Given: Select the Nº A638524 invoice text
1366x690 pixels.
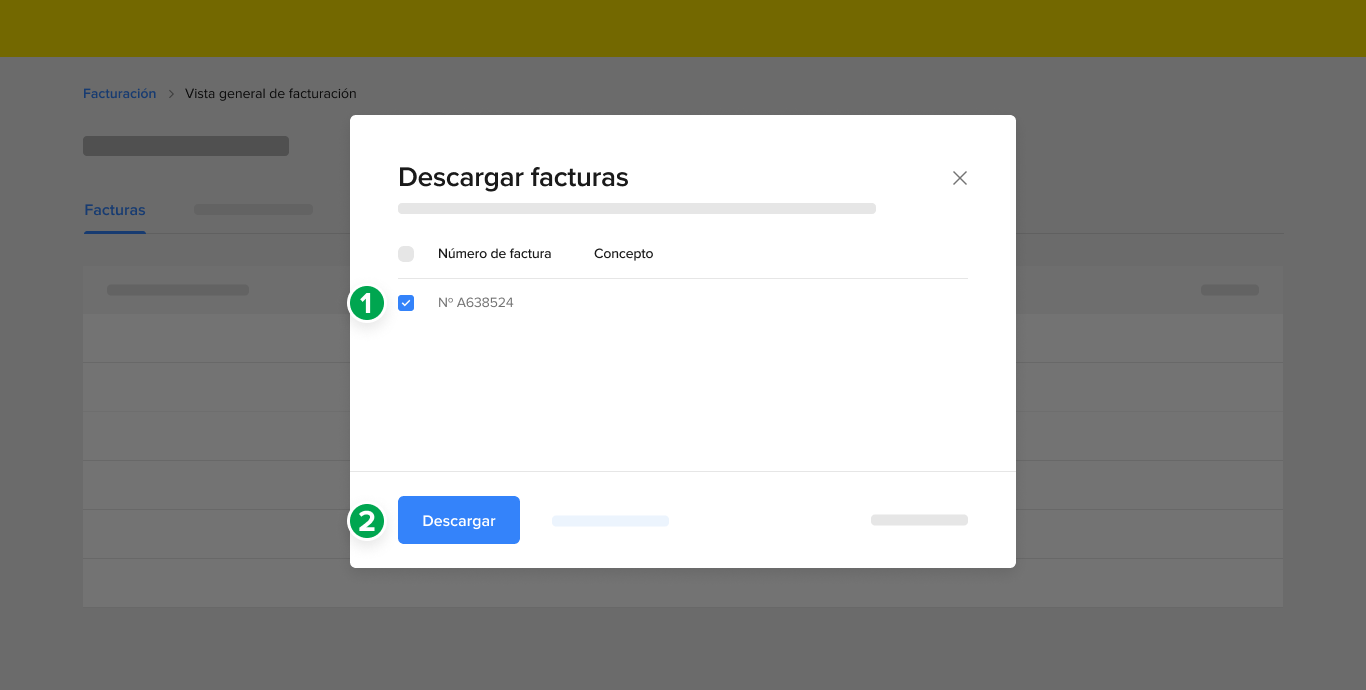Looking at the screenshot, I should click(x=476, y=303).
